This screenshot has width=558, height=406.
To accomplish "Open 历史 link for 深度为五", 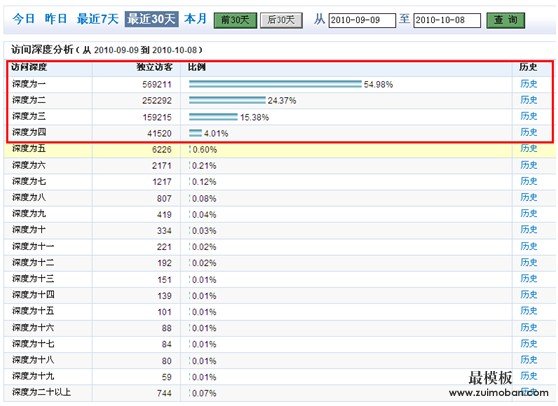I will point(528,148).
